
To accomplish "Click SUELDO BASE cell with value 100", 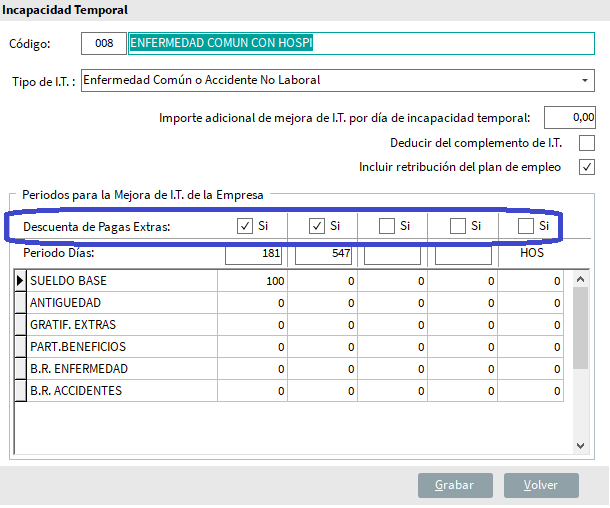I will (255, 281).
